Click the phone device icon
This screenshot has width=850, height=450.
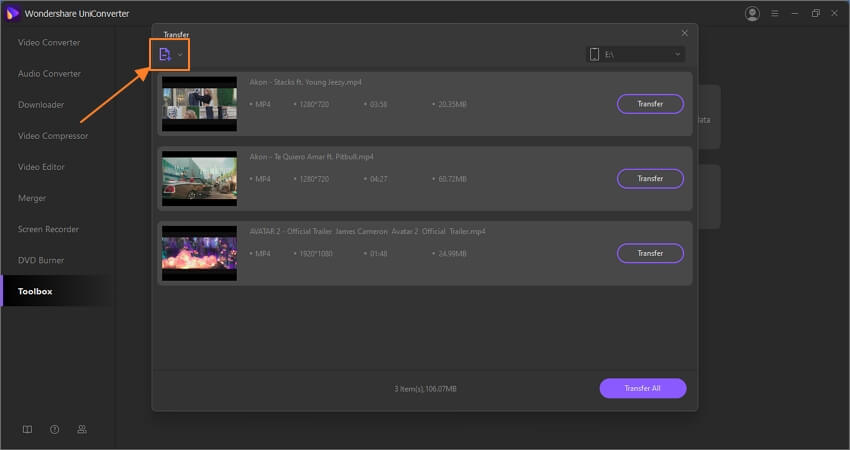(594, 54)
